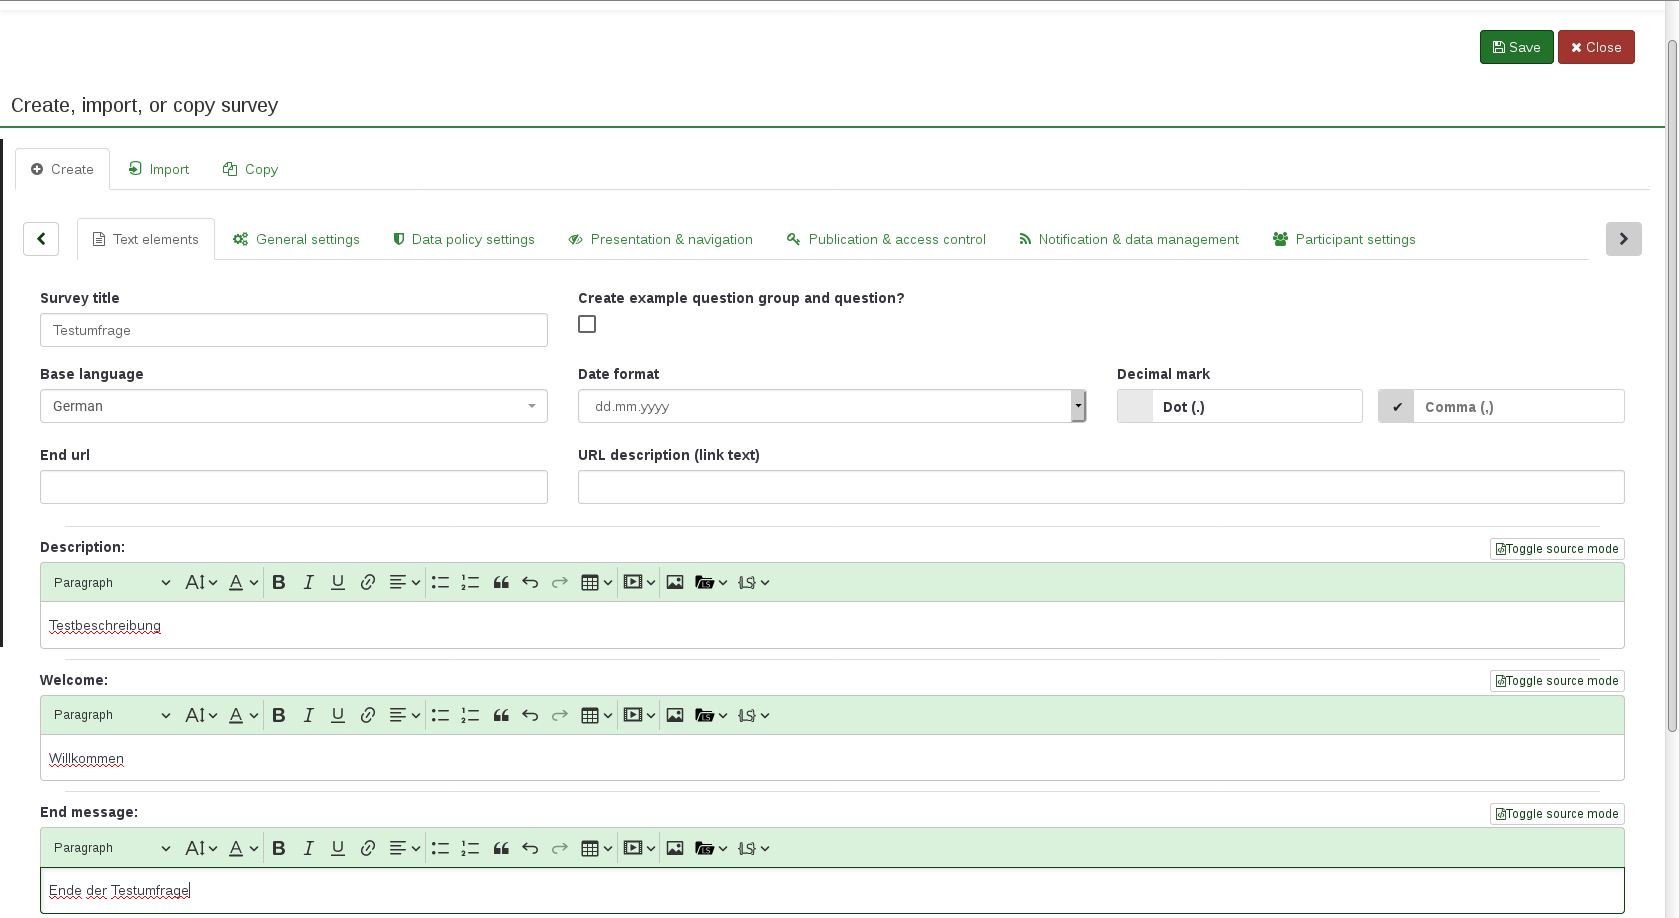Click Bold icon in Description editor toolbar

tap(279, 583)
